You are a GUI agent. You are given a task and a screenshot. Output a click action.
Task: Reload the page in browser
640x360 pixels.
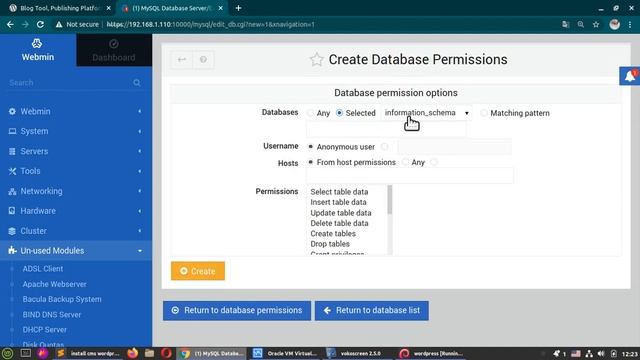pyautogui.click(x=40, y=24)
